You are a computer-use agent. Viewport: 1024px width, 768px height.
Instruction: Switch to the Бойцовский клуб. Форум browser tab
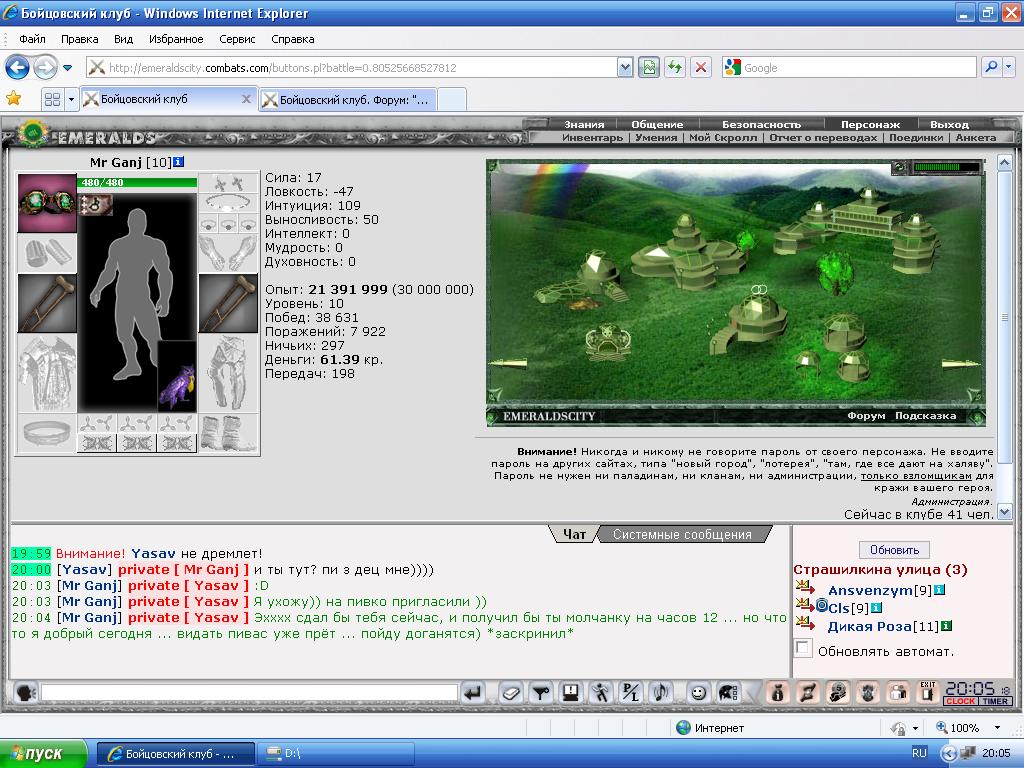click(347, 99)
